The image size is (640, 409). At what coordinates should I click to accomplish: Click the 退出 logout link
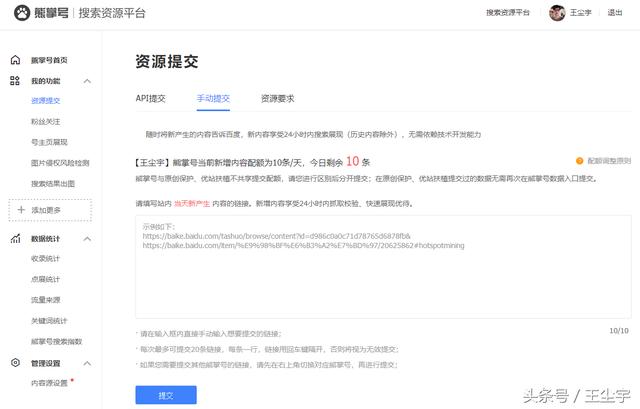[x=614, y=14]
